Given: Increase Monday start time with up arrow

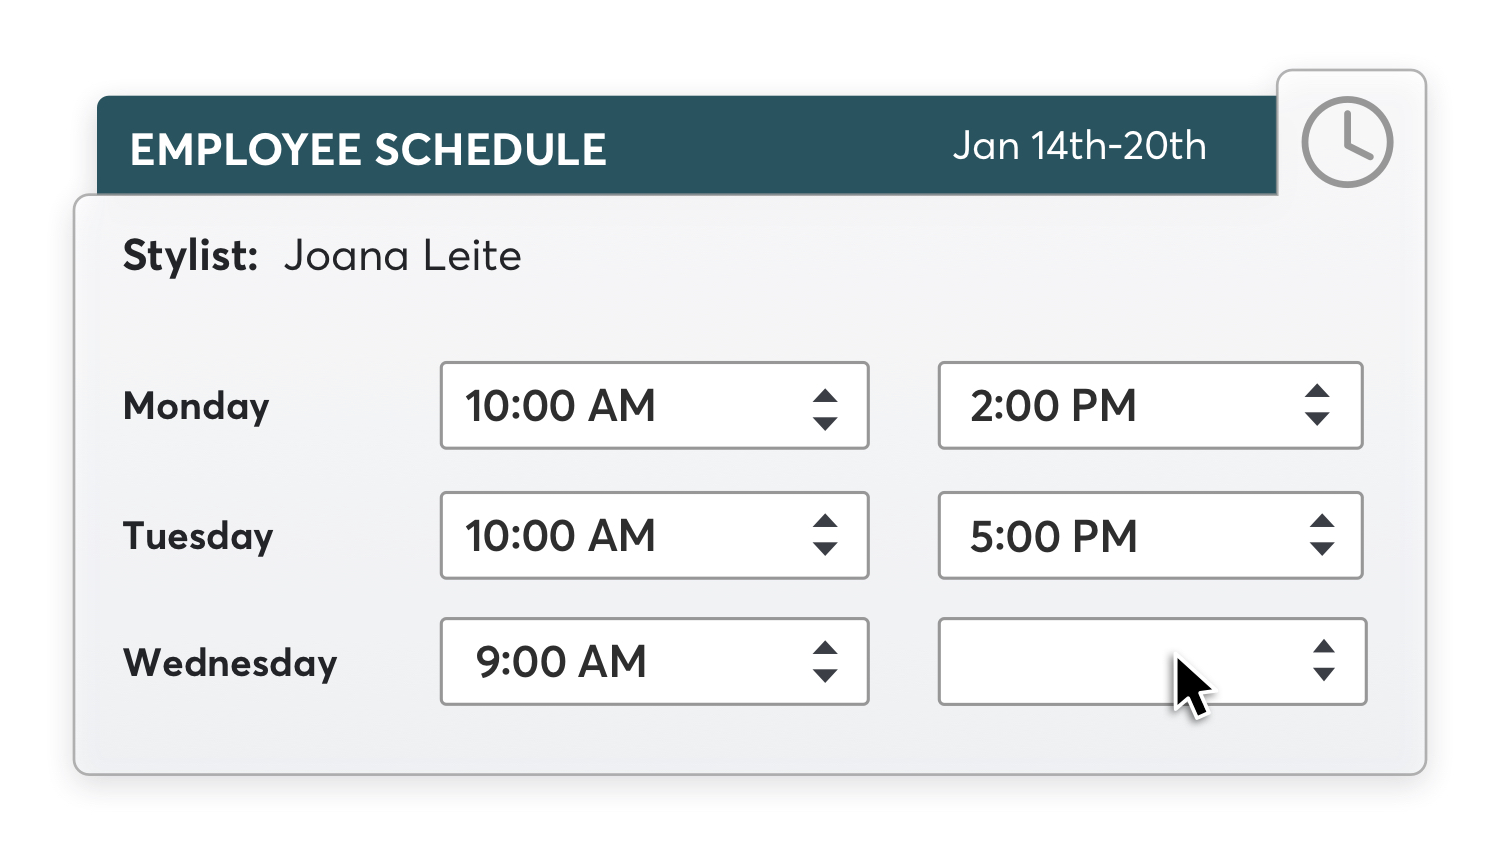Looking at the screenshot, I should point(825,396).
